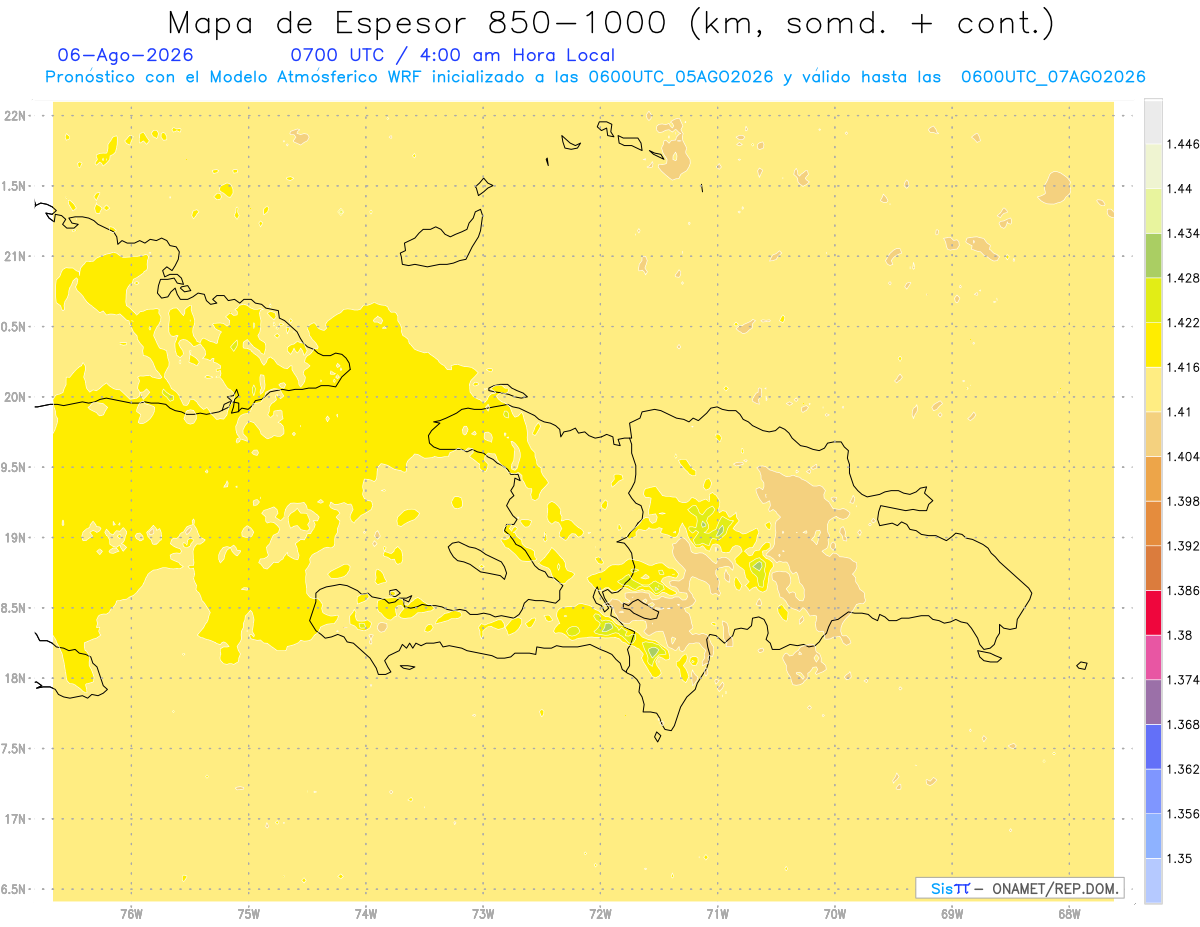
Task: Click the colorbar value 1.35
Action: 1180,858
